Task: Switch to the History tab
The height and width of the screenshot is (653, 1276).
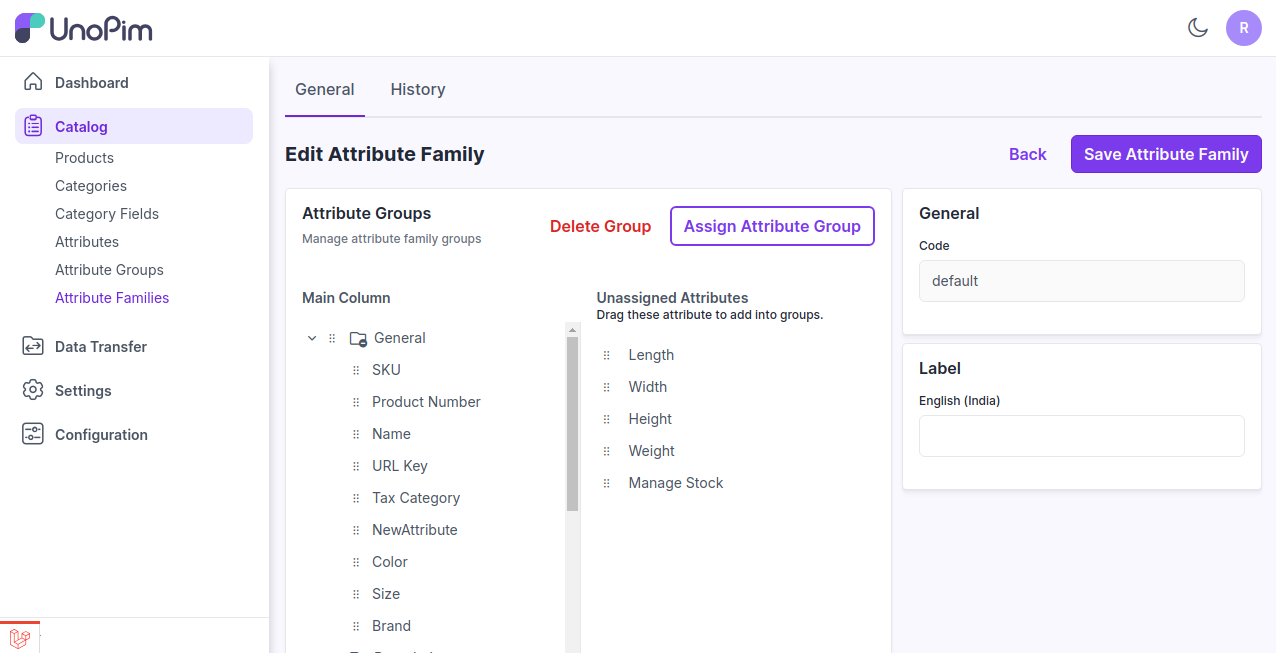Action: (x=417, y=89)
